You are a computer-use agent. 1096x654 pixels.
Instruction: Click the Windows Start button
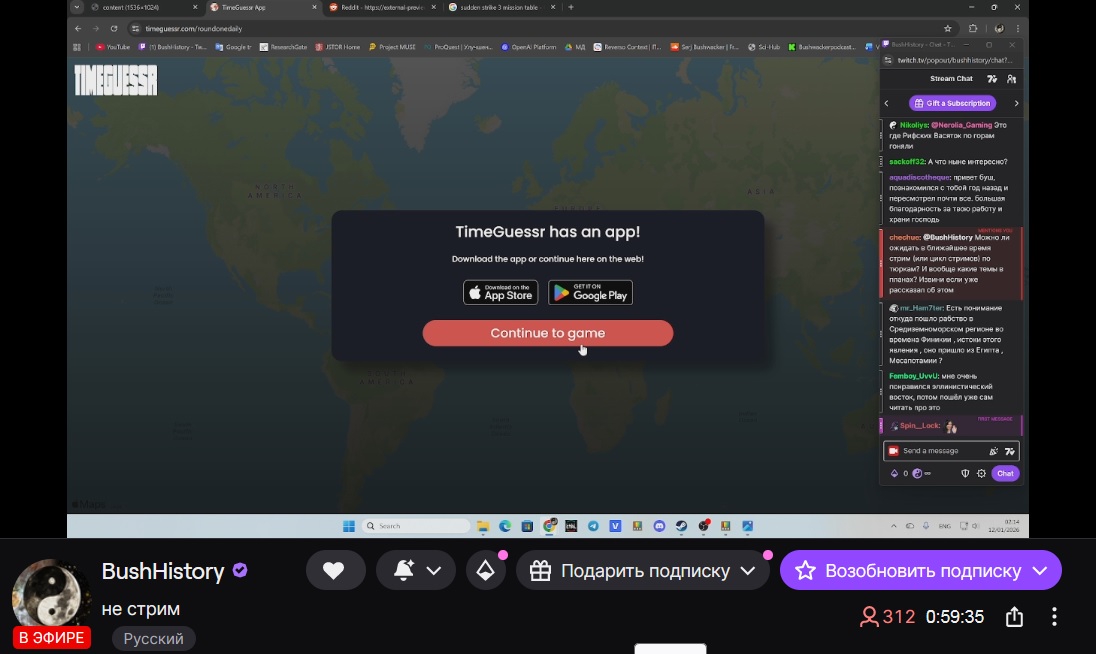[349, 526]
